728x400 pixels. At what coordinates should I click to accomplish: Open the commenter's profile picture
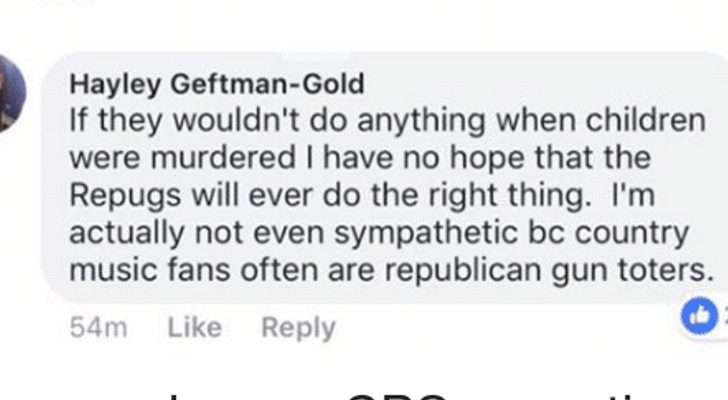(12, 92)
